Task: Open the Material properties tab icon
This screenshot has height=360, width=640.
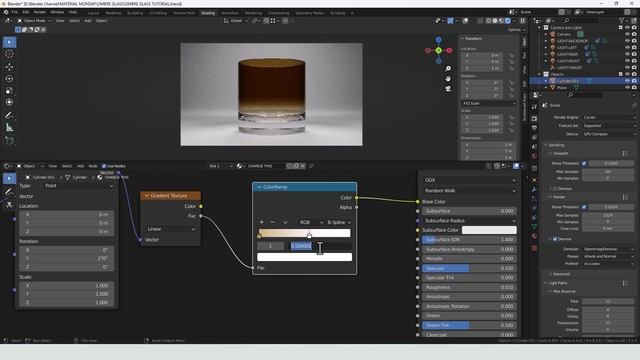Action: (534, 236)
